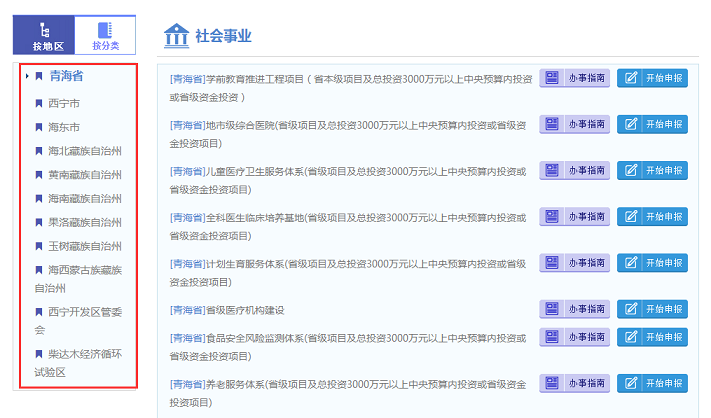Click guide icon in 食品安全风险监测体系 row
Image resolution: width=711 pixels, height=418 pixels.
(x=552, y=336)
